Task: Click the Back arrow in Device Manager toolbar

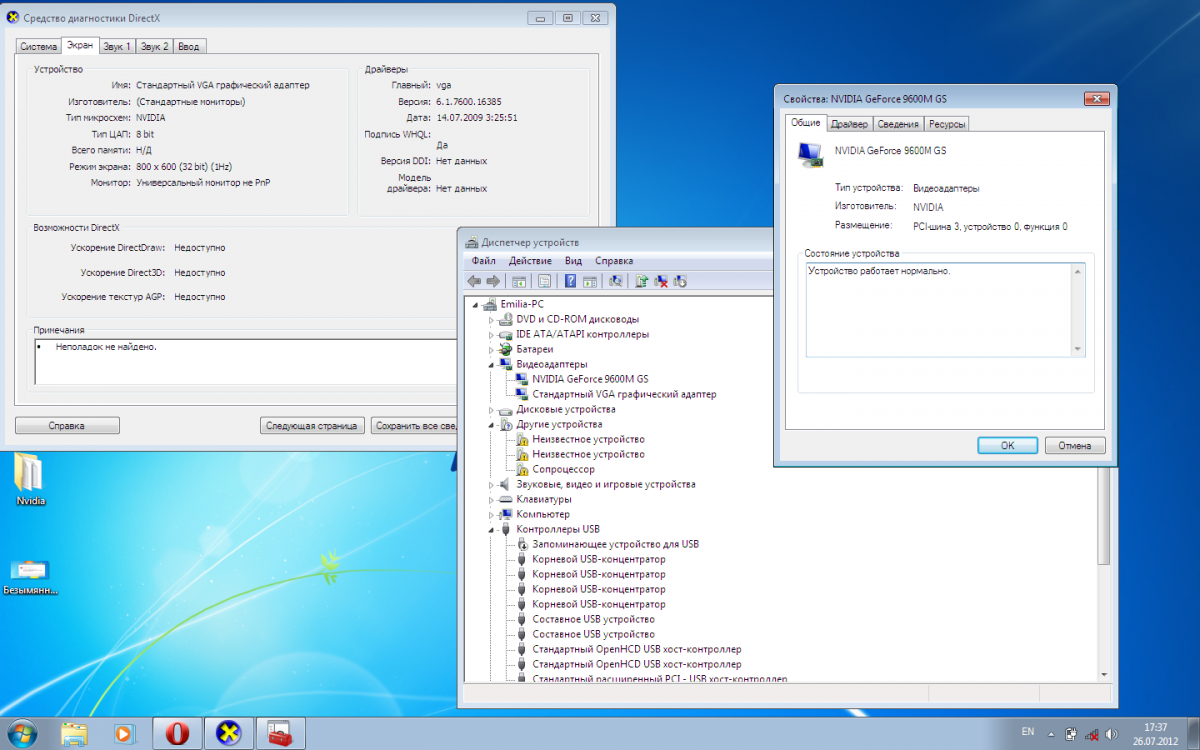Action: pos(474,281)
